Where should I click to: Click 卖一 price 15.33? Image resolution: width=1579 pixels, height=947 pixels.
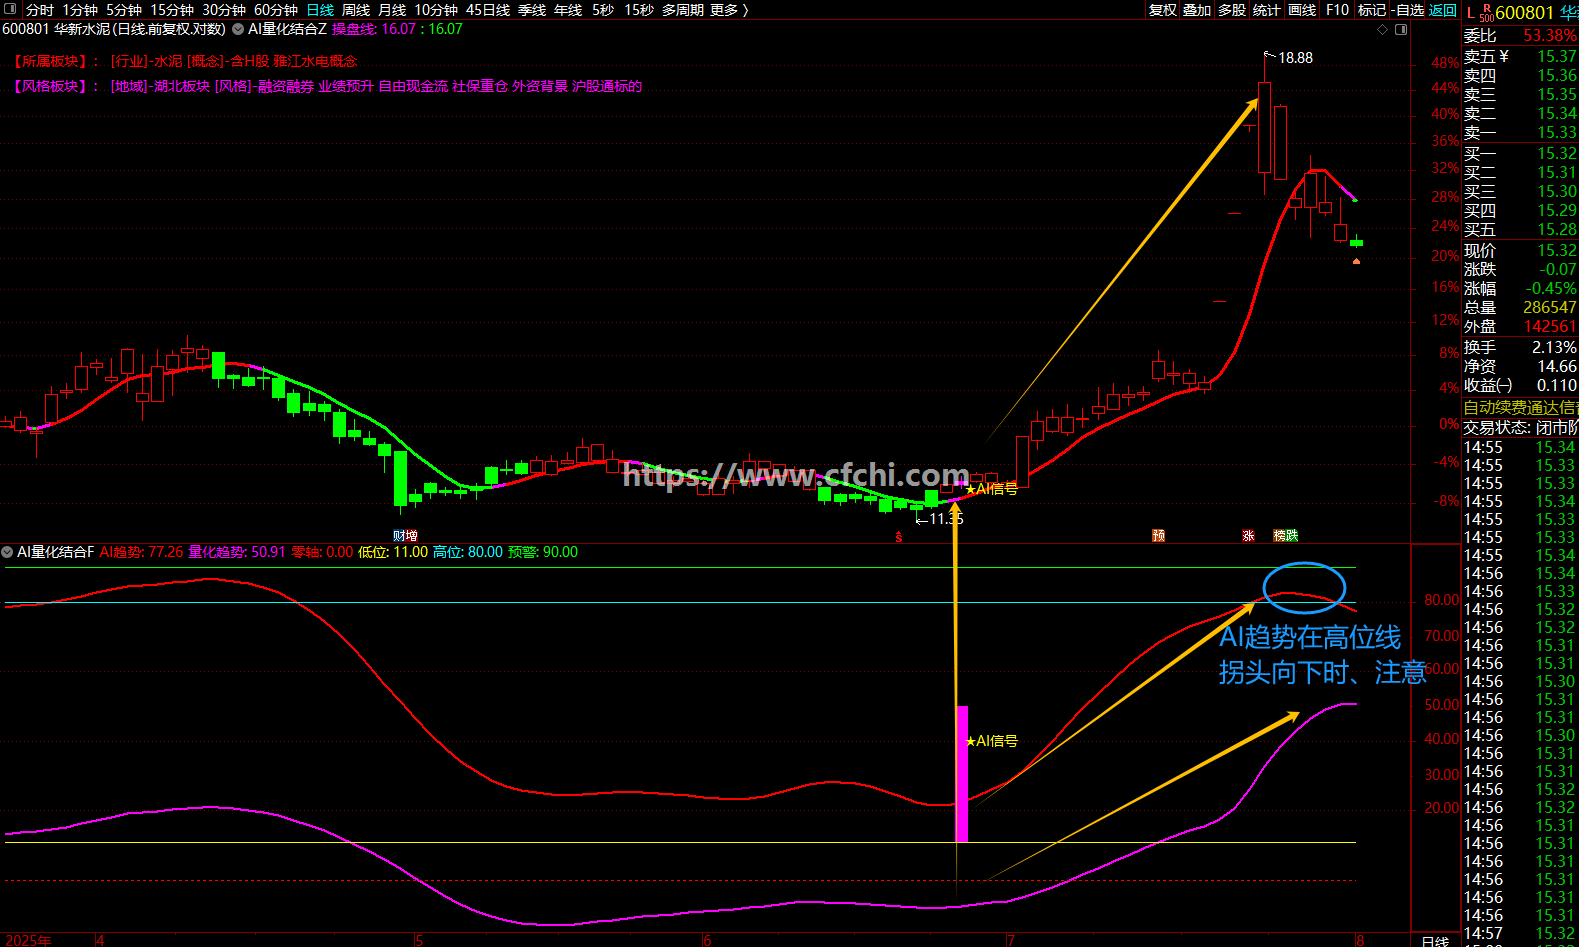[1556, 133]
